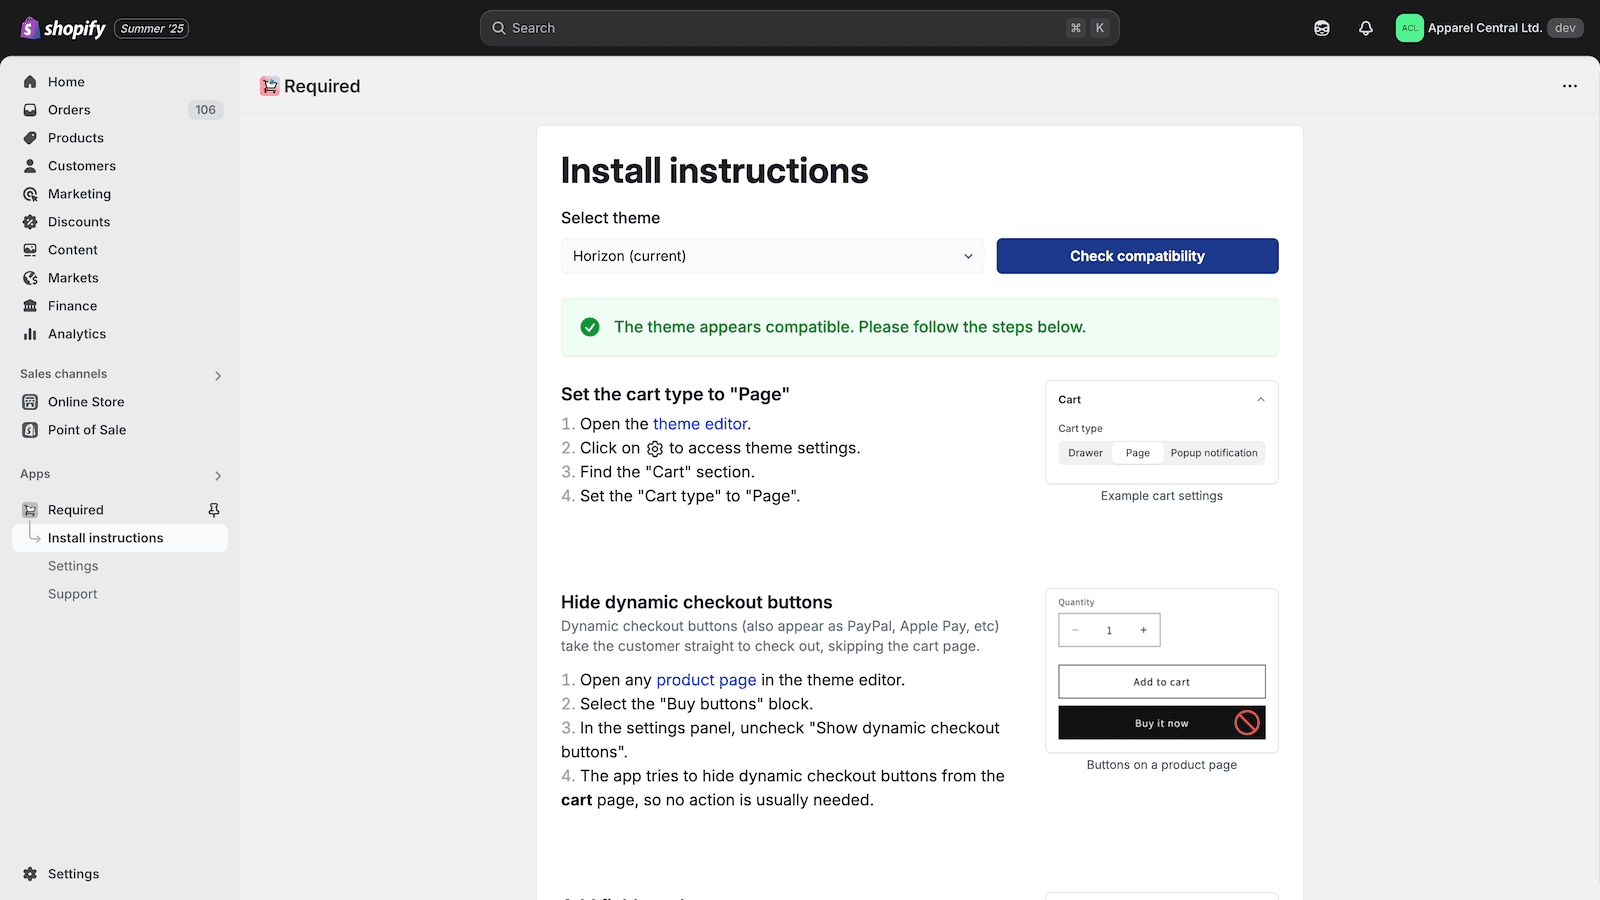This screenshot has height=900, width=1600.
Task: Run the Check compatibility button
Action: click(1137, 256)
